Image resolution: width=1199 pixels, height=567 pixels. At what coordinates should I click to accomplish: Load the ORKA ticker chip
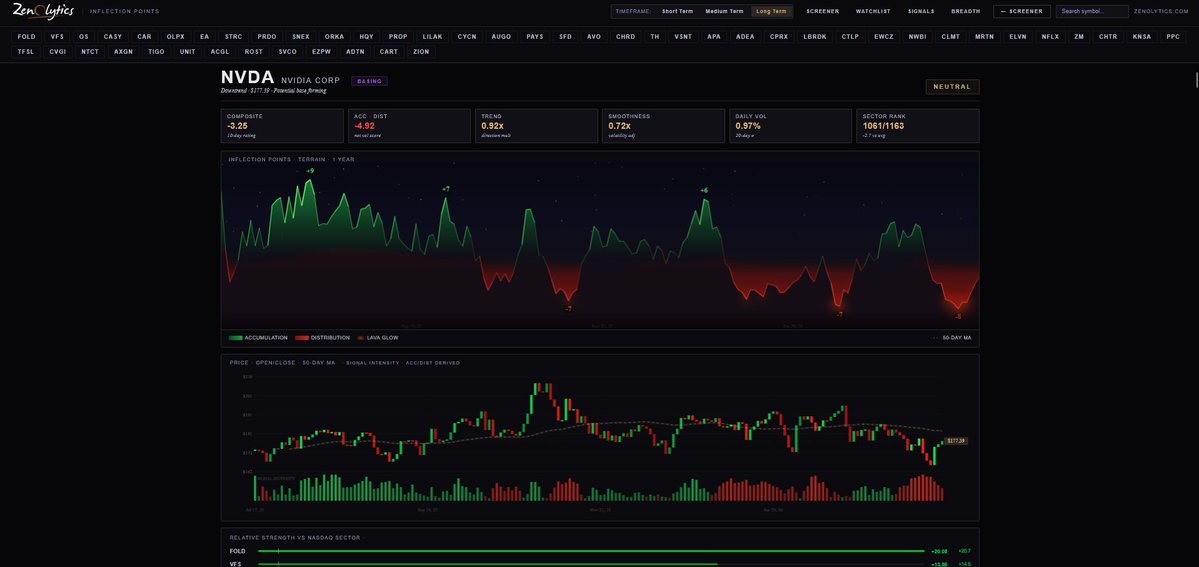[x=334, y=37]
